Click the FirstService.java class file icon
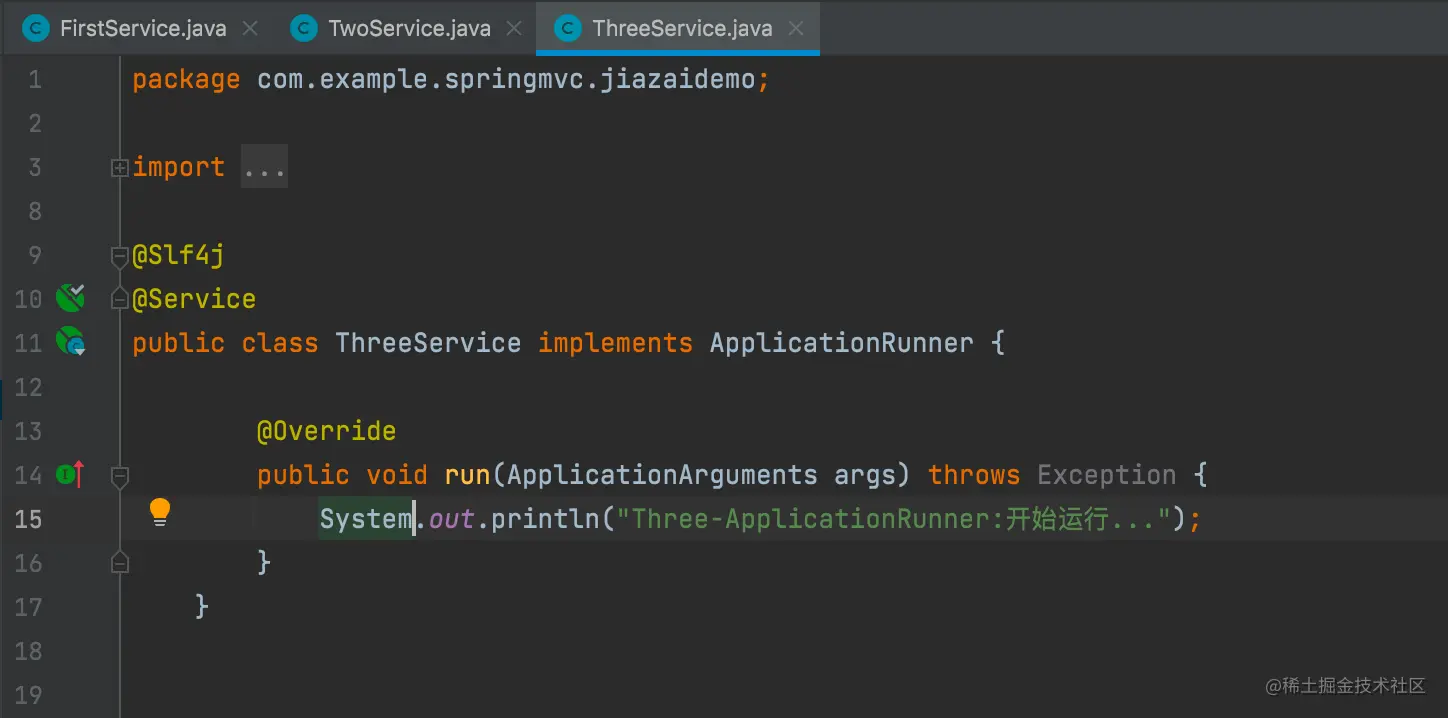 pyautogui.click(x=35, y=29)
